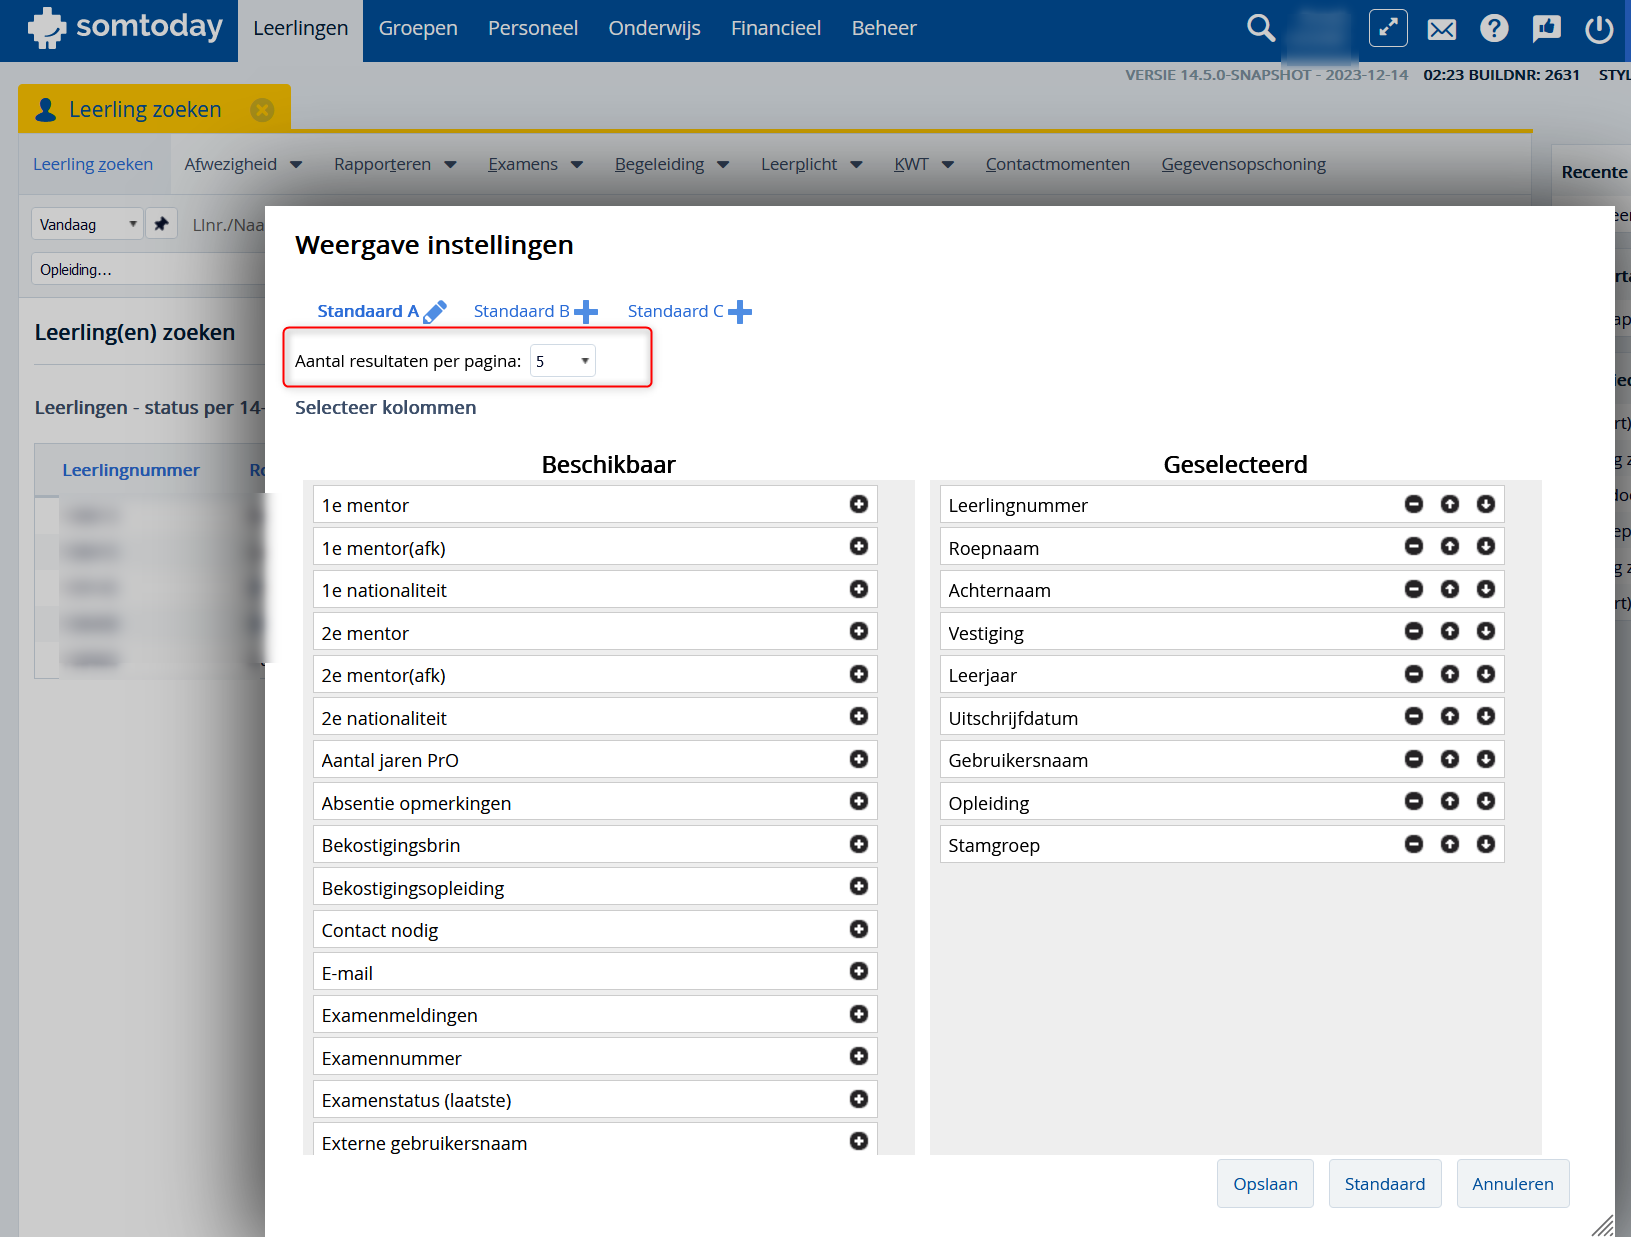Click the Opslaan button
This screenshot has height=1237, width=1631.
[x=1265, y=1184]
